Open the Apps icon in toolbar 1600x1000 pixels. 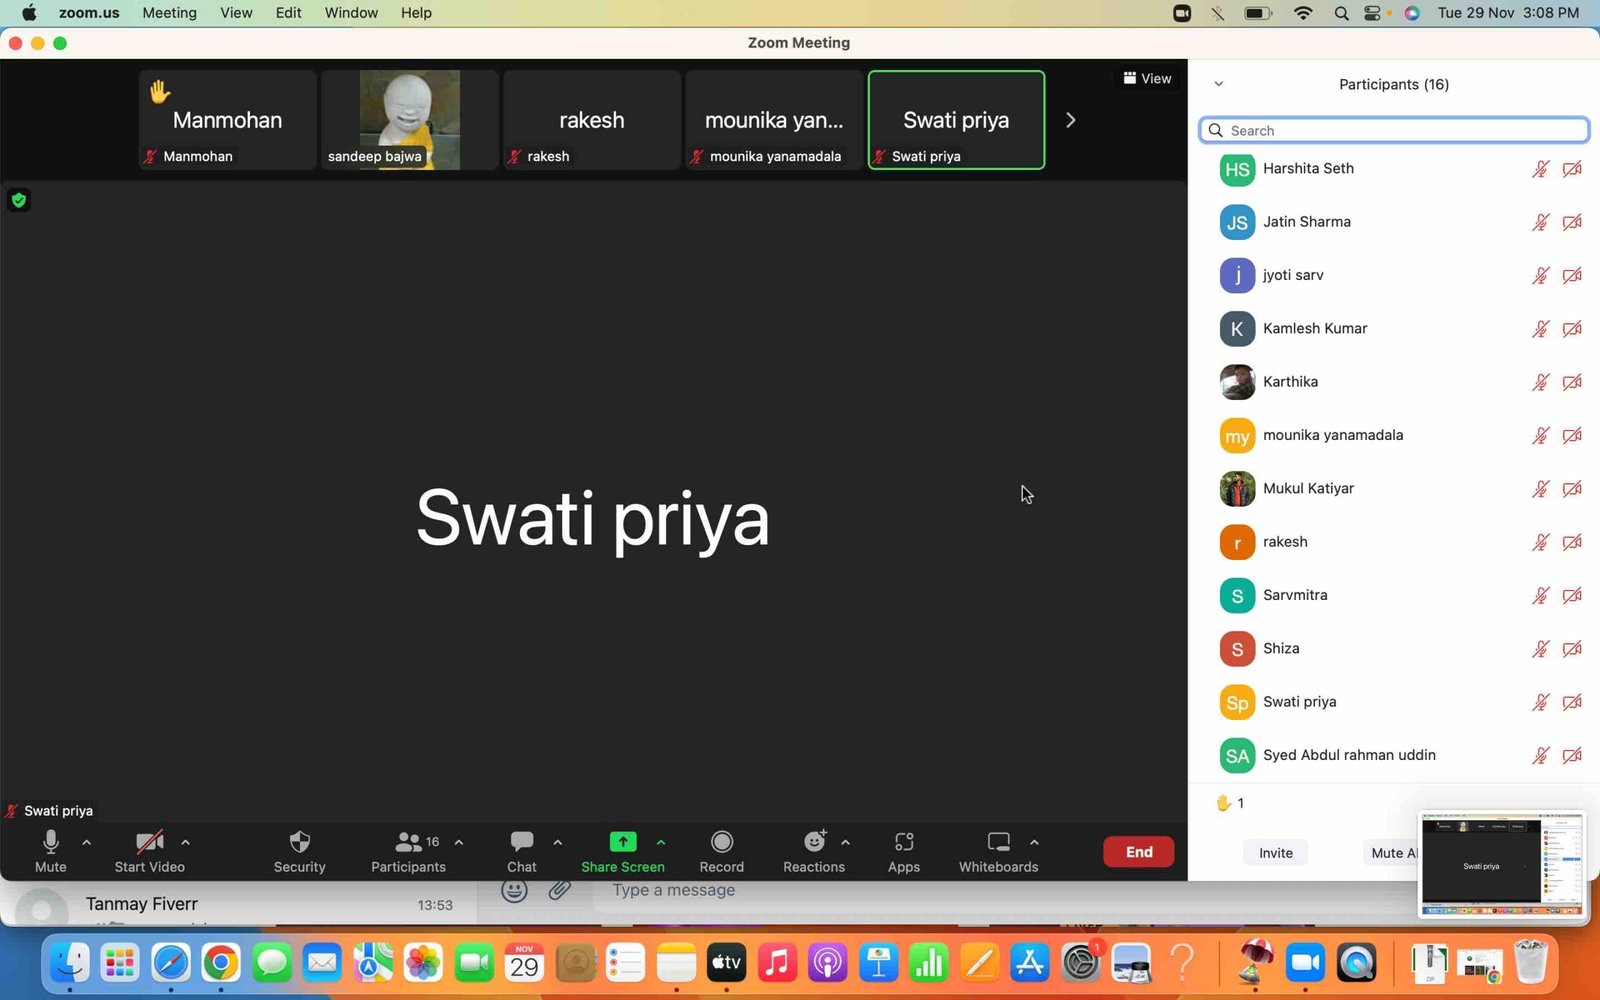[903, 842]
